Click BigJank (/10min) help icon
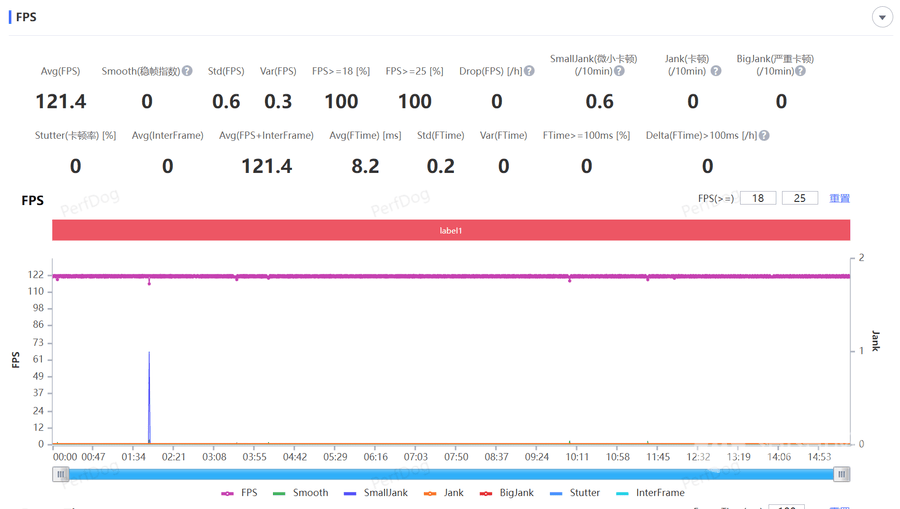 [x=800, y=72]
